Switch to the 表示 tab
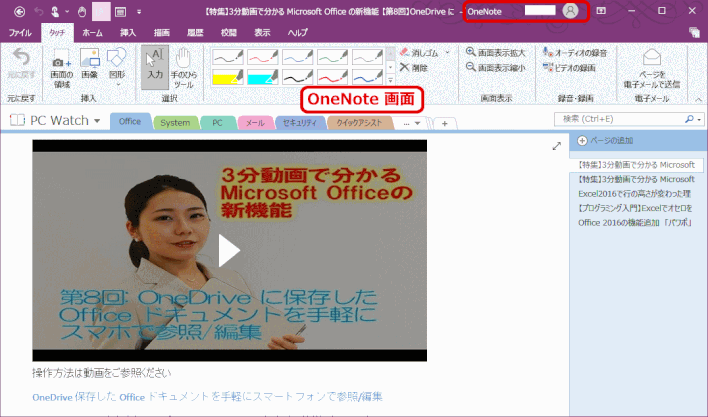Image resolution: width=708 pixels, height=417 pixels. tap(262, 32)
